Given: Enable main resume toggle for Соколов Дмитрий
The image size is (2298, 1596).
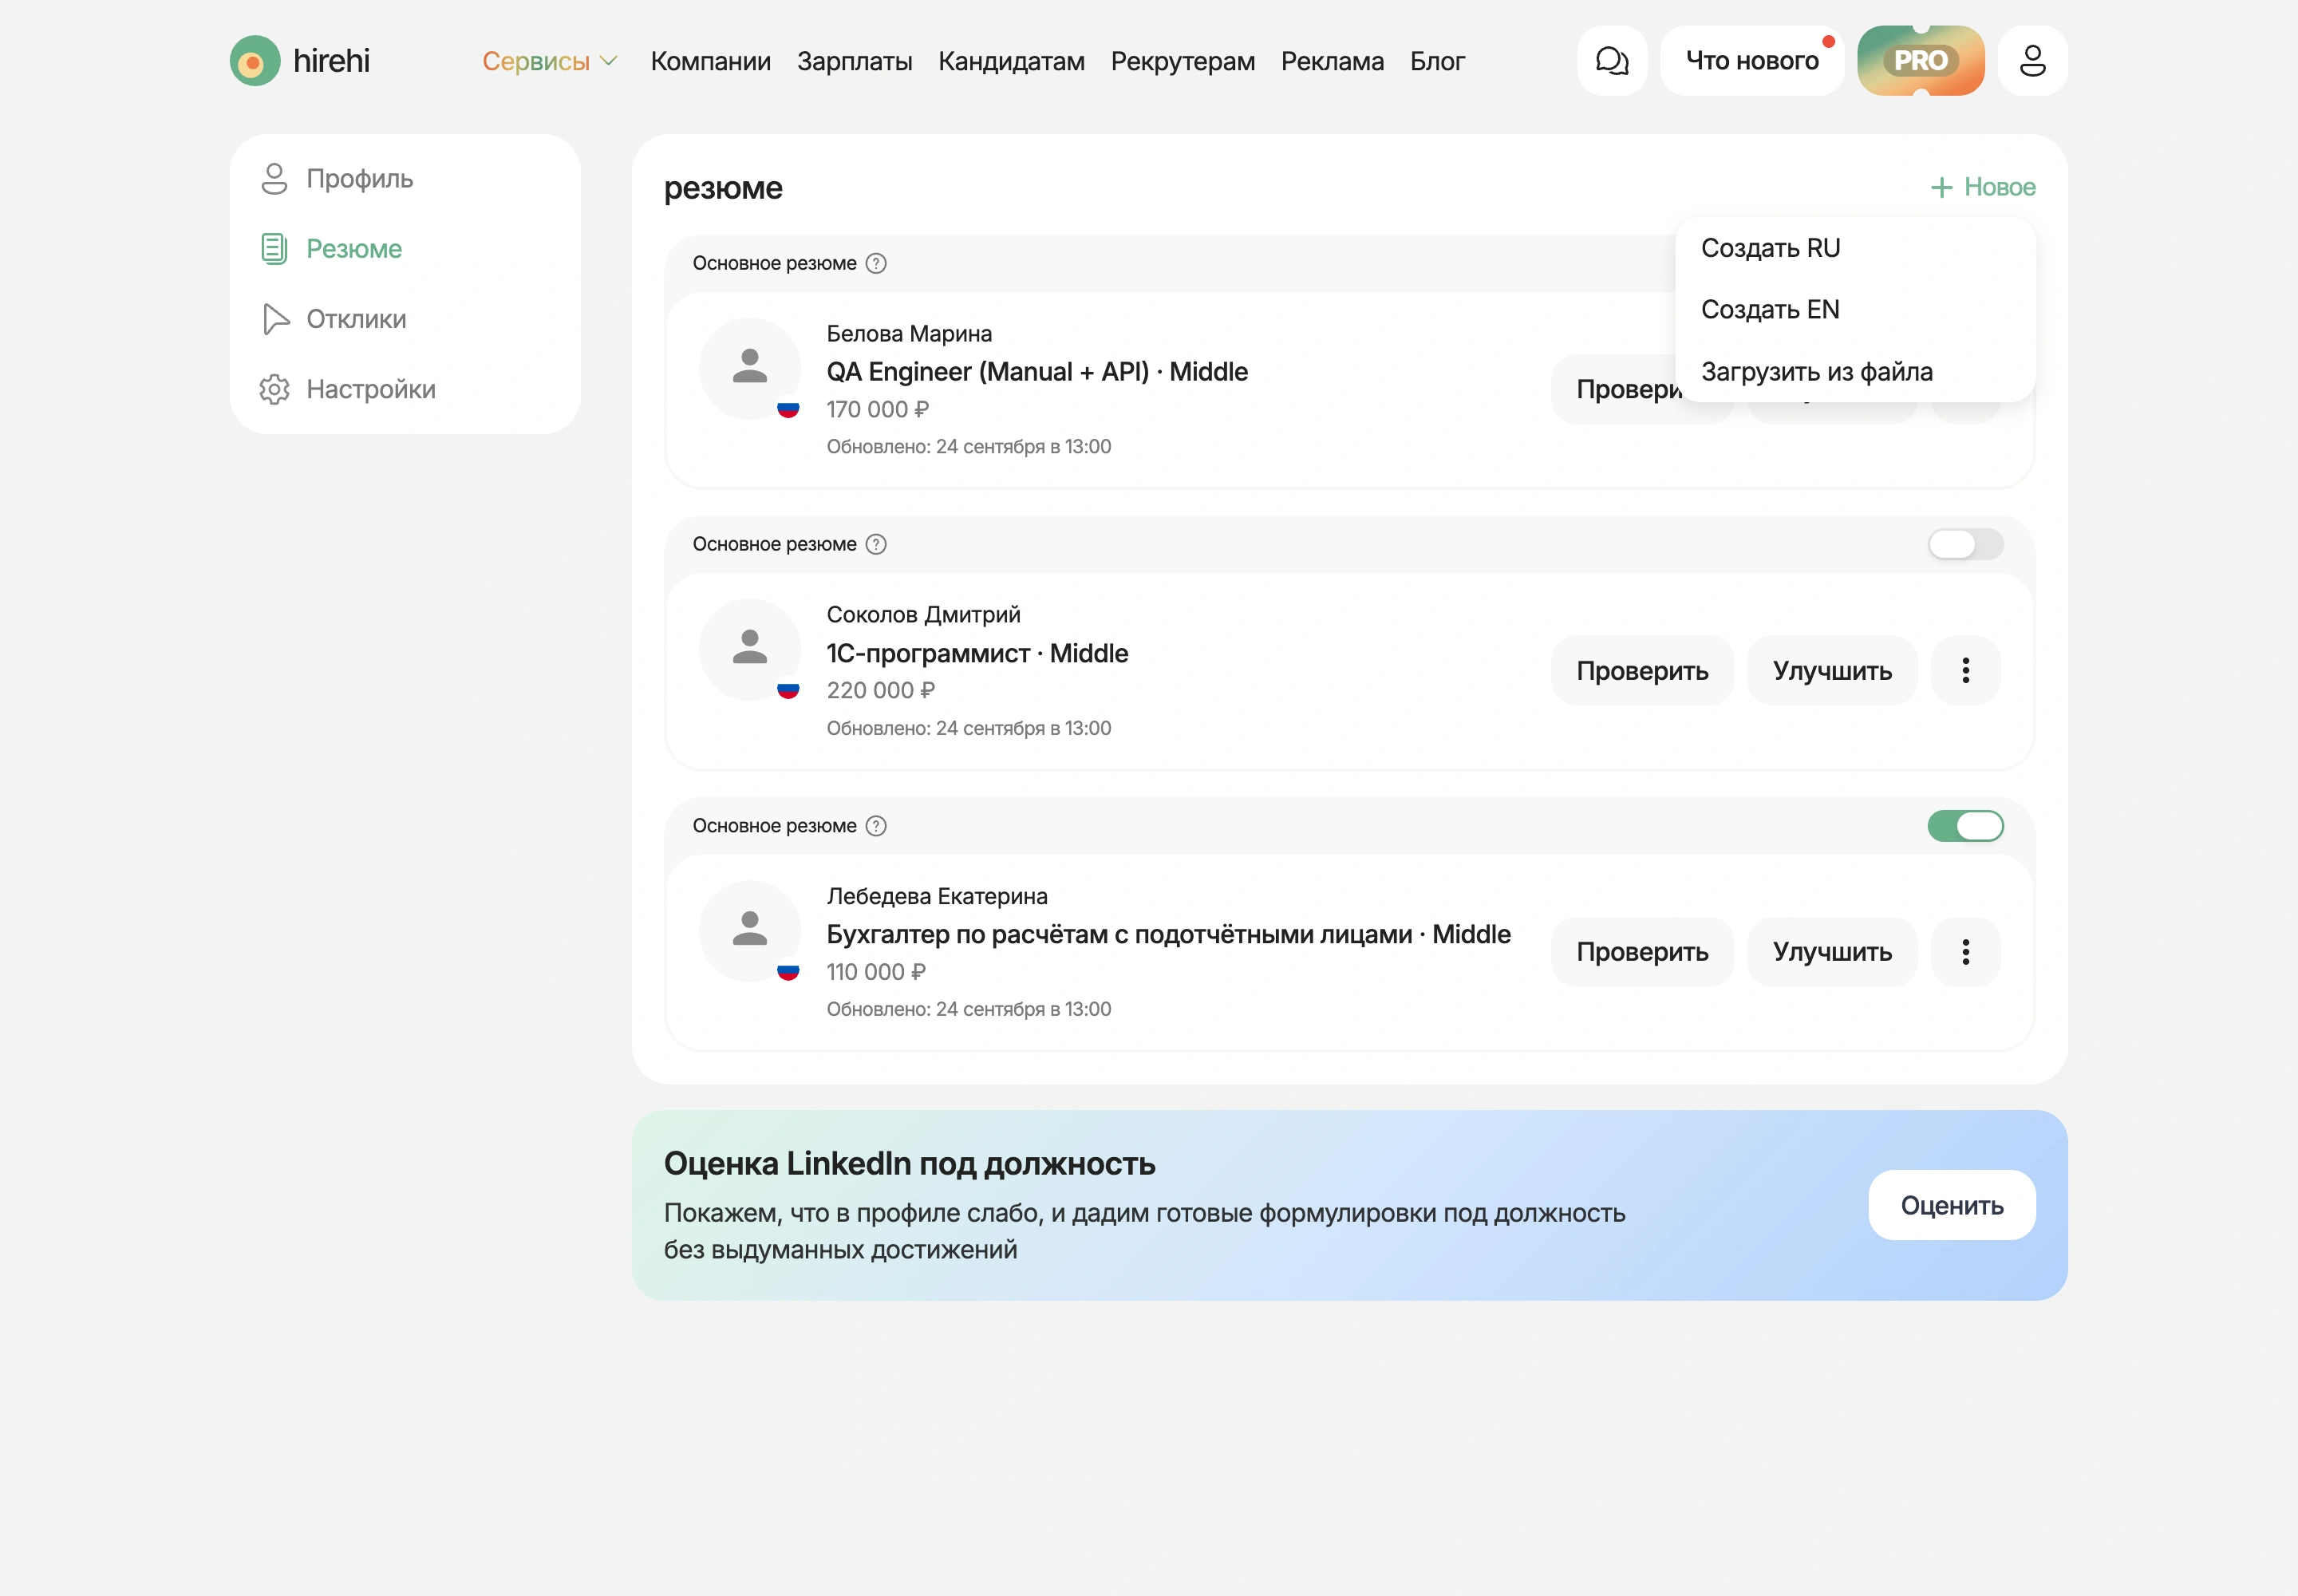Looking at the screenshot, I should [x=1965, y=544].
